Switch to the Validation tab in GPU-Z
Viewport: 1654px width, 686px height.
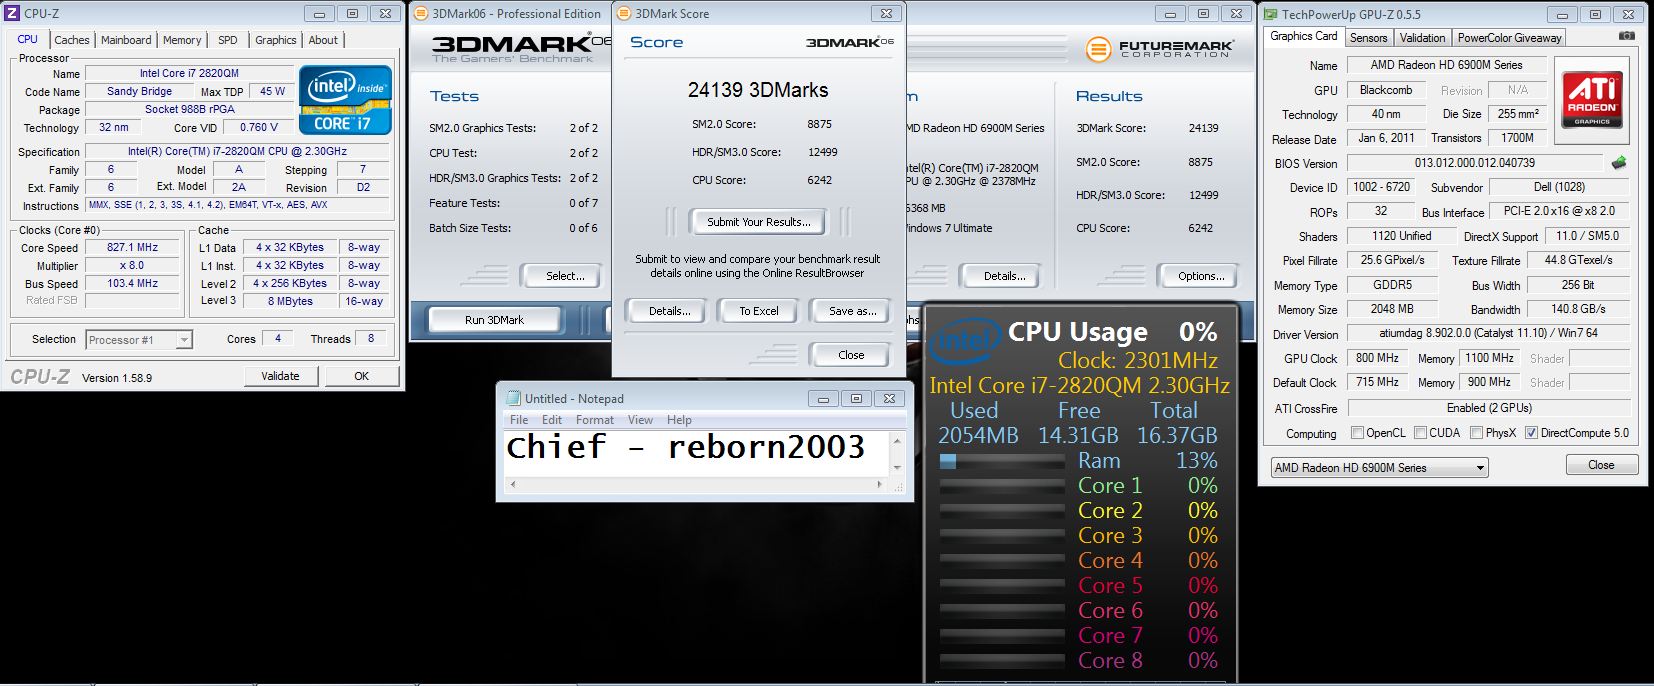(x=1422, y=38)
